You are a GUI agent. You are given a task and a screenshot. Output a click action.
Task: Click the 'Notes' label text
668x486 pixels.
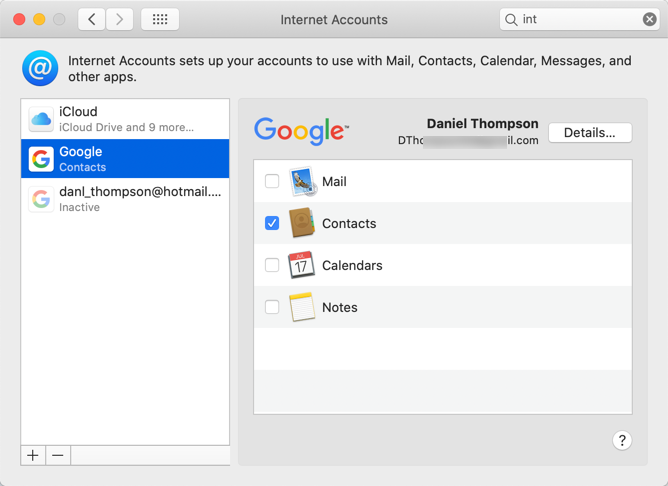click(x=340, y=308)
